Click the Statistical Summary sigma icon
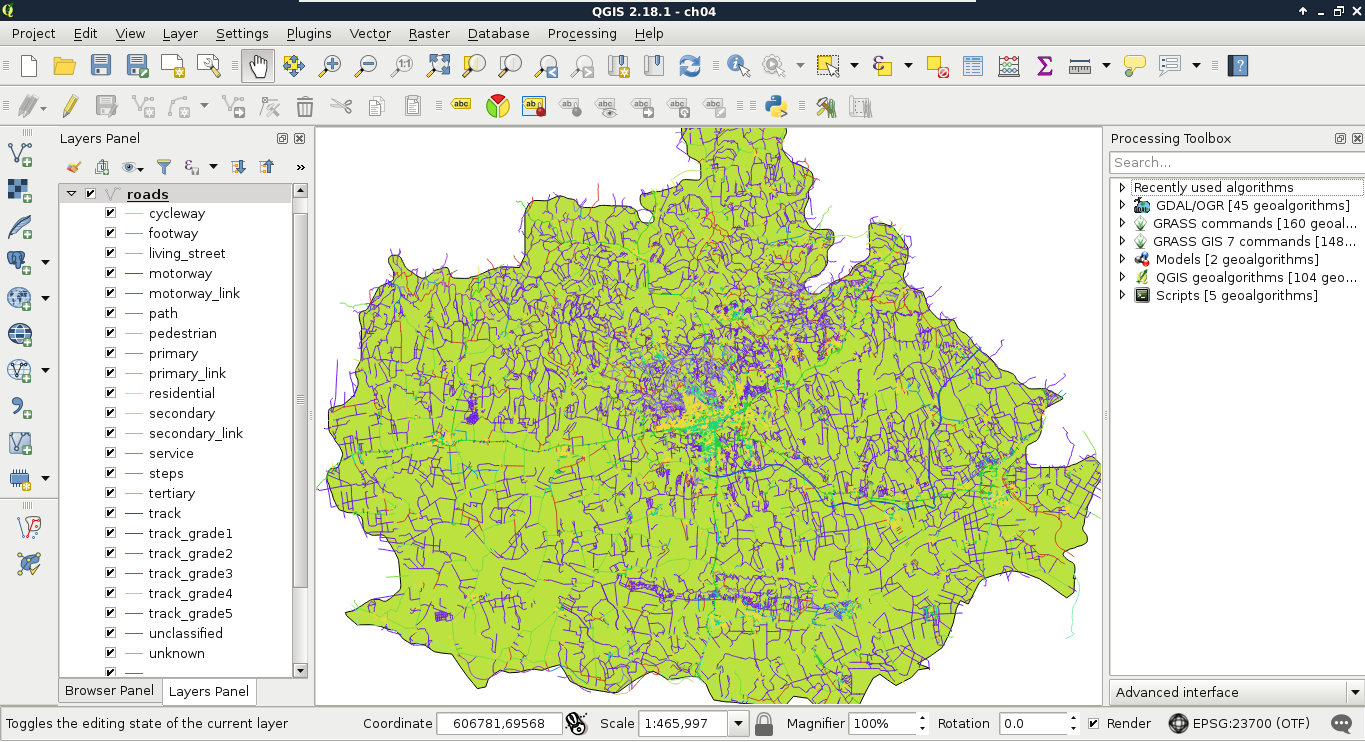The width and height of the screenshot is (1365, 742). click(1044, 66)
